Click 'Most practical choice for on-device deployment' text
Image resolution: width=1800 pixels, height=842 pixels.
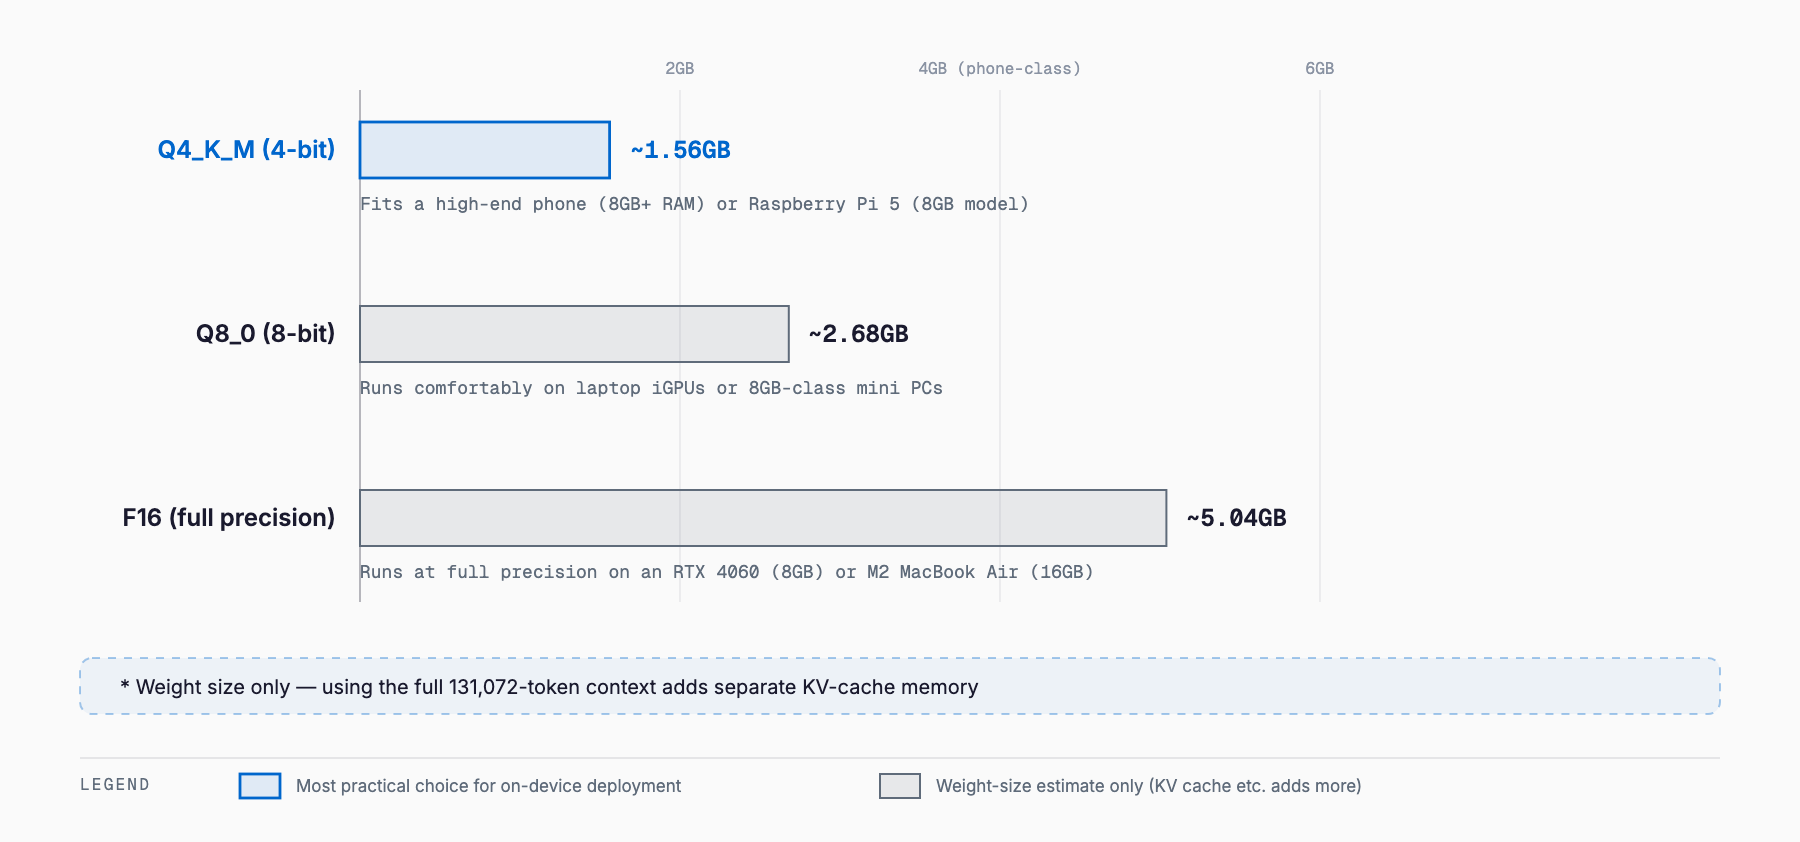coord(488,786)
